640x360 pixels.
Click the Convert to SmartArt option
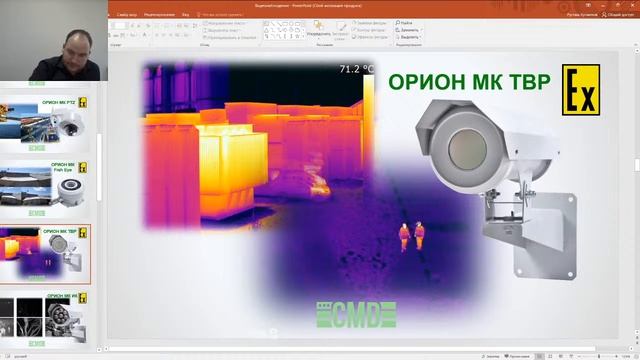(229, 38)
